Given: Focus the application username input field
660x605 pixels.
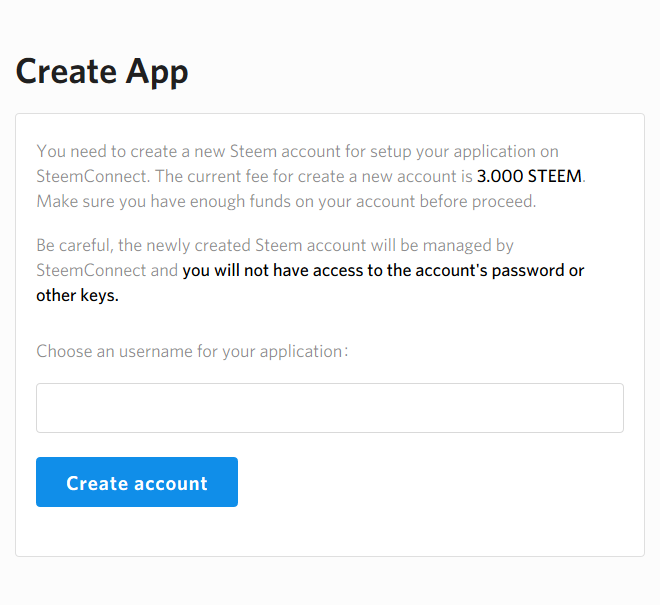Looking at the screenshot, I should [329, 408].
